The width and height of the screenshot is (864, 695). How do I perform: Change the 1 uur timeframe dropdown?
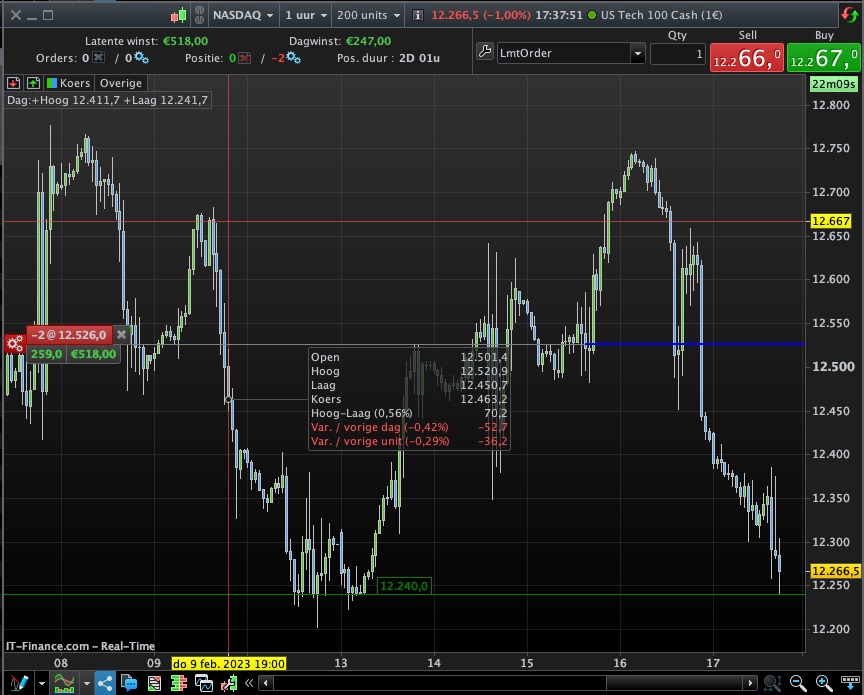point(306,15)
